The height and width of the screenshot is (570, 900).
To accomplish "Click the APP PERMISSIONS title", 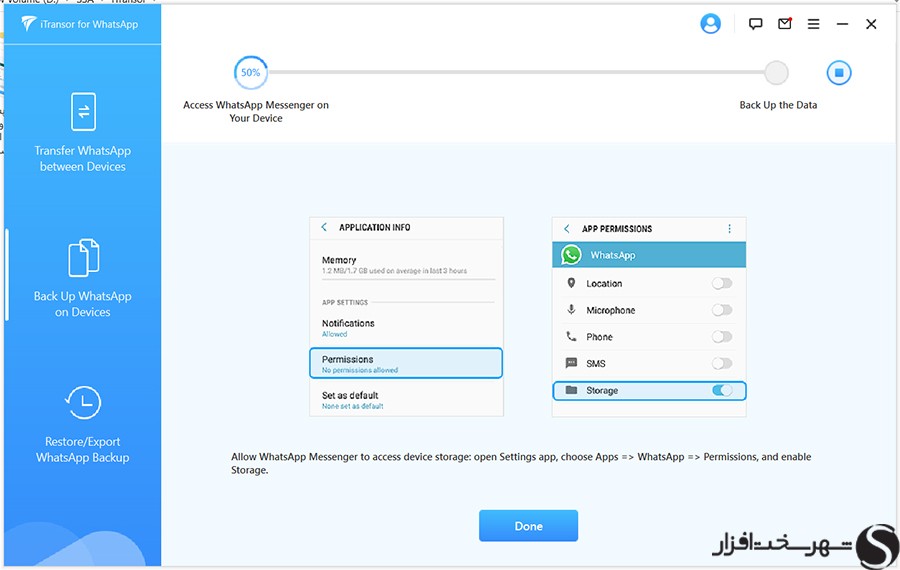I will [x=616, y=228].
